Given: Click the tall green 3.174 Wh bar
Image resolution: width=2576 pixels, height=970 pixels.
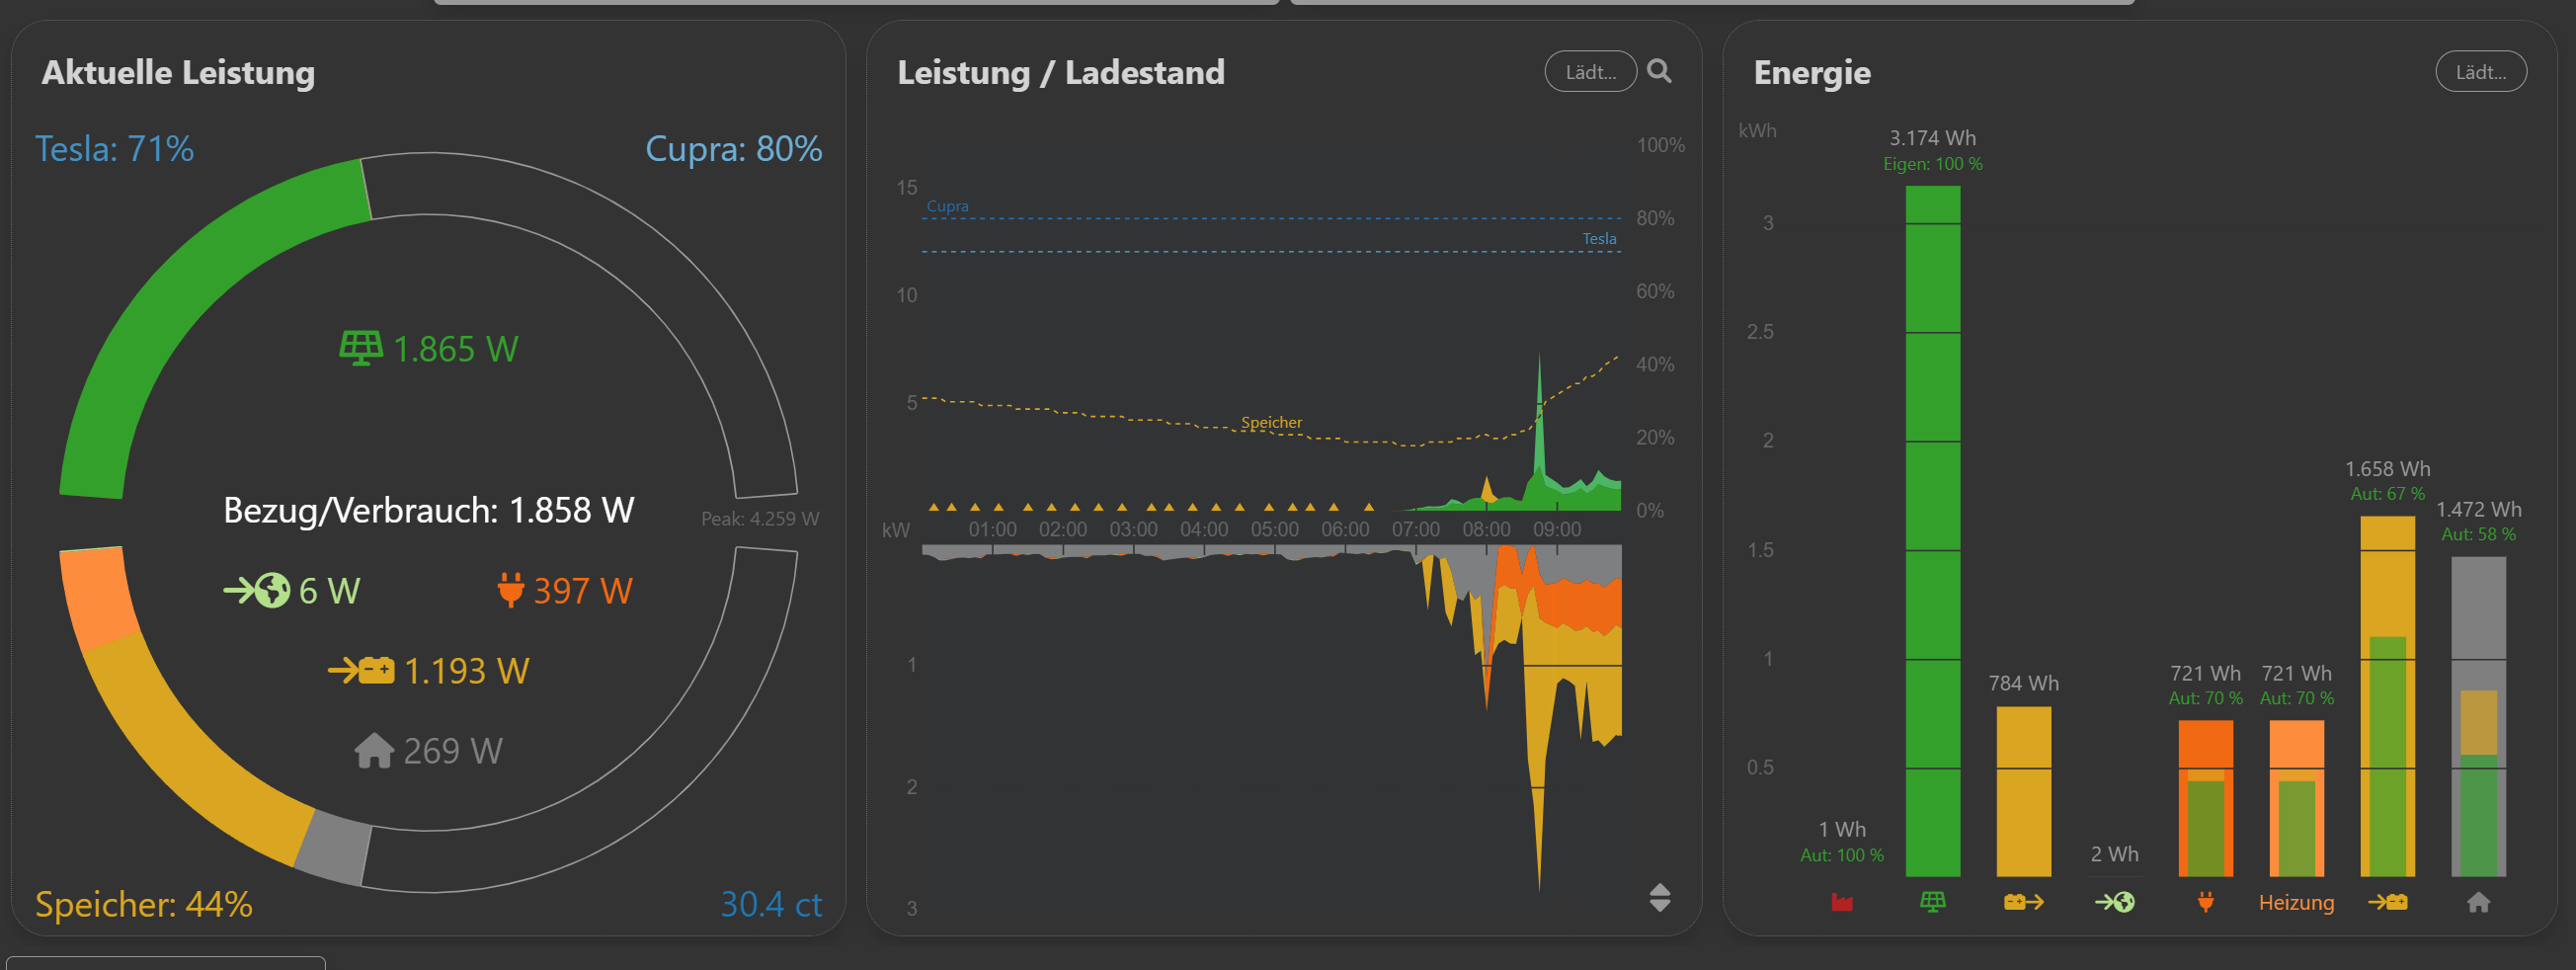Looking at the screenshot, I should point(1933,531).
